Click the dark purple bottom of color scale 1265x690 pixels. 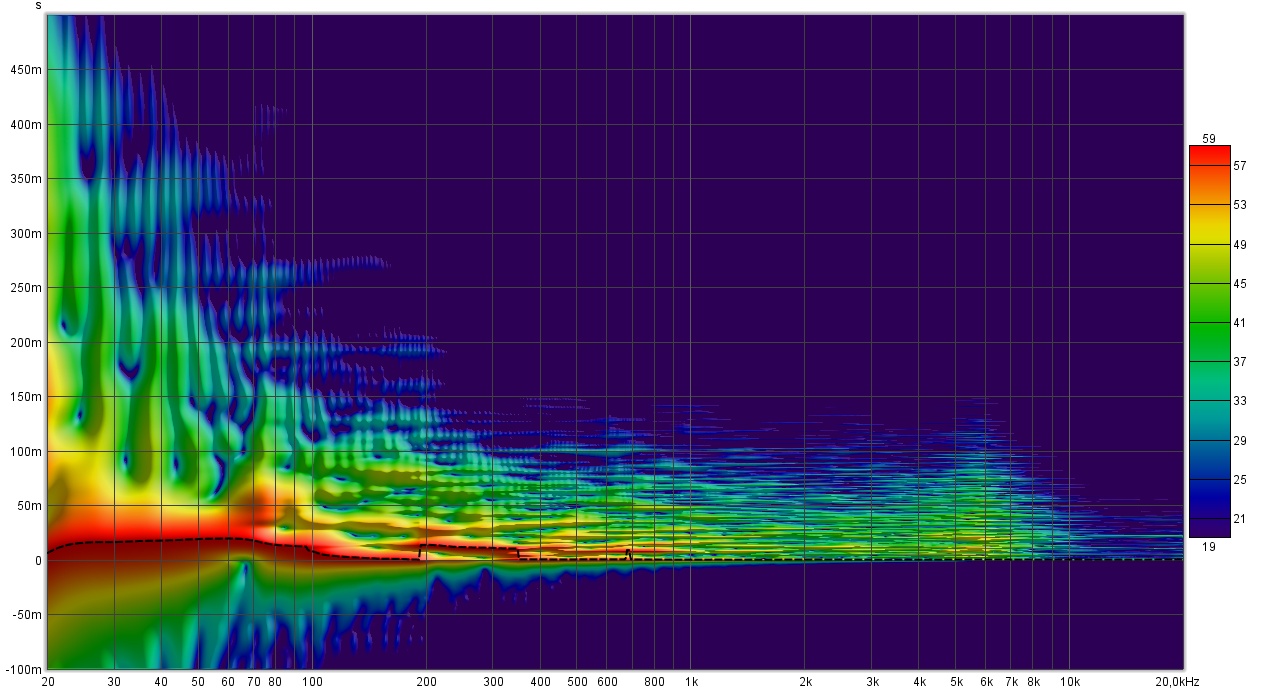[1210, 531]
